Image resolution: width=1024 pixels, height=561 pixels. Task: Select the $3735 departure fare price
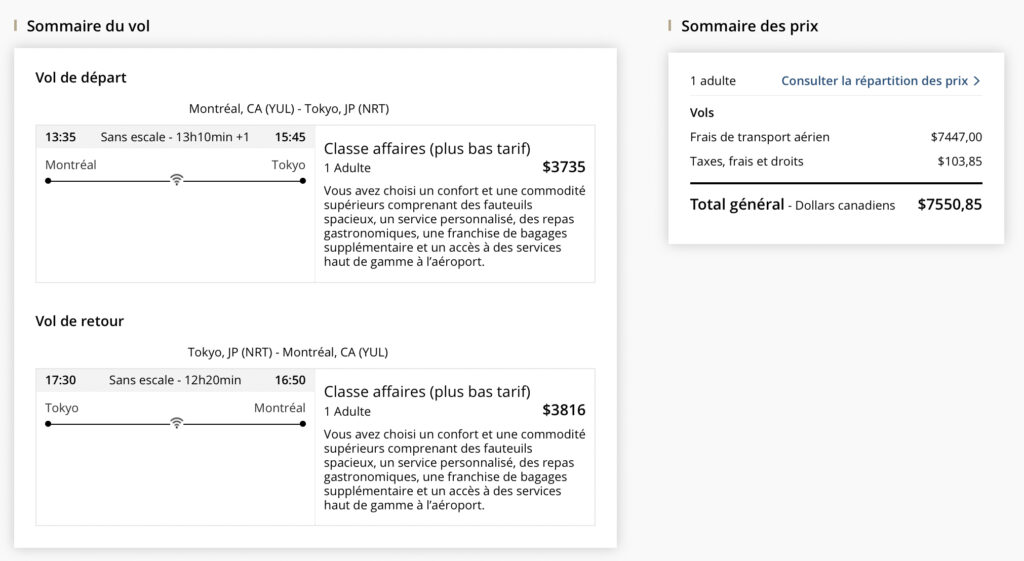click(564, 167)
